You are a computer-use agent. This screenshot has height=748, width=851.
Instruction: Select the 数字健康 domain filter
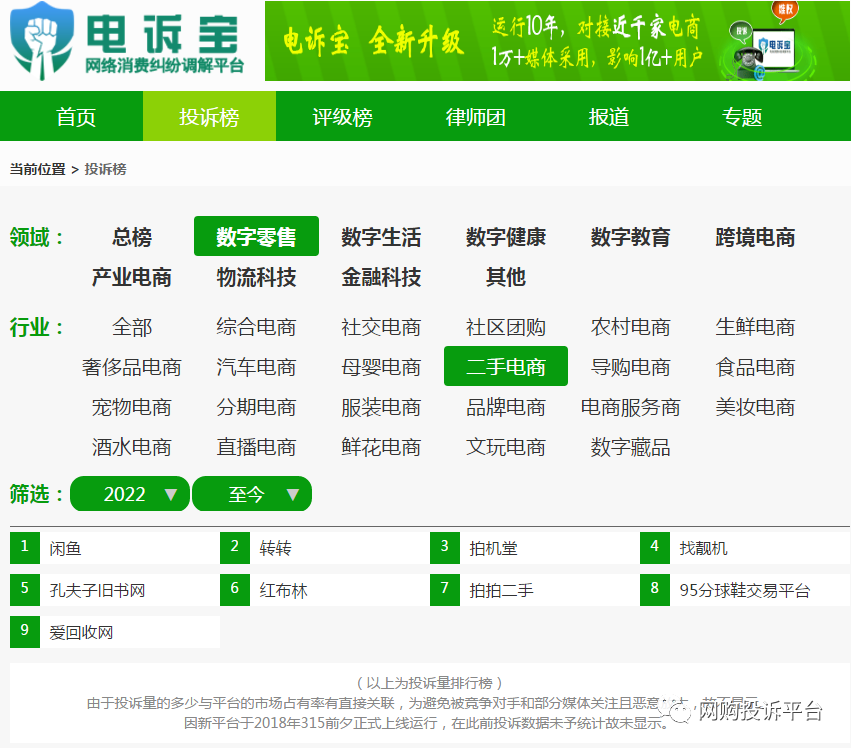(x=506, y=237)
